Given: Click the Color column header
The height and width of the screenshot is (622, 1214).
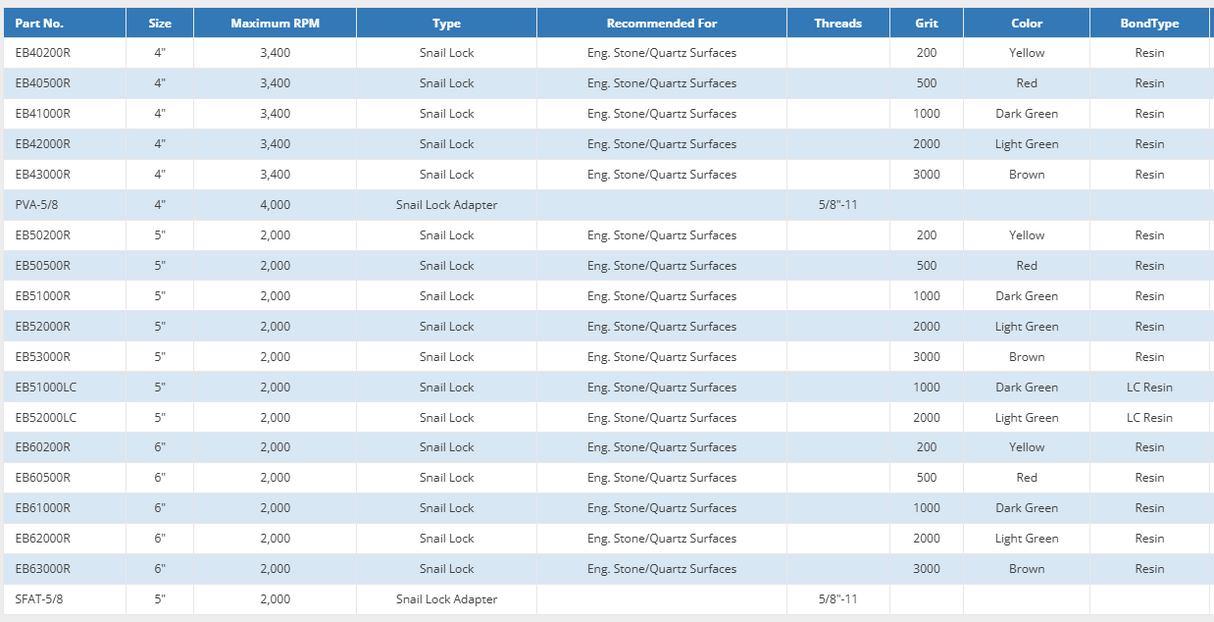Looking at the screenshot, I should point(1026,23).
